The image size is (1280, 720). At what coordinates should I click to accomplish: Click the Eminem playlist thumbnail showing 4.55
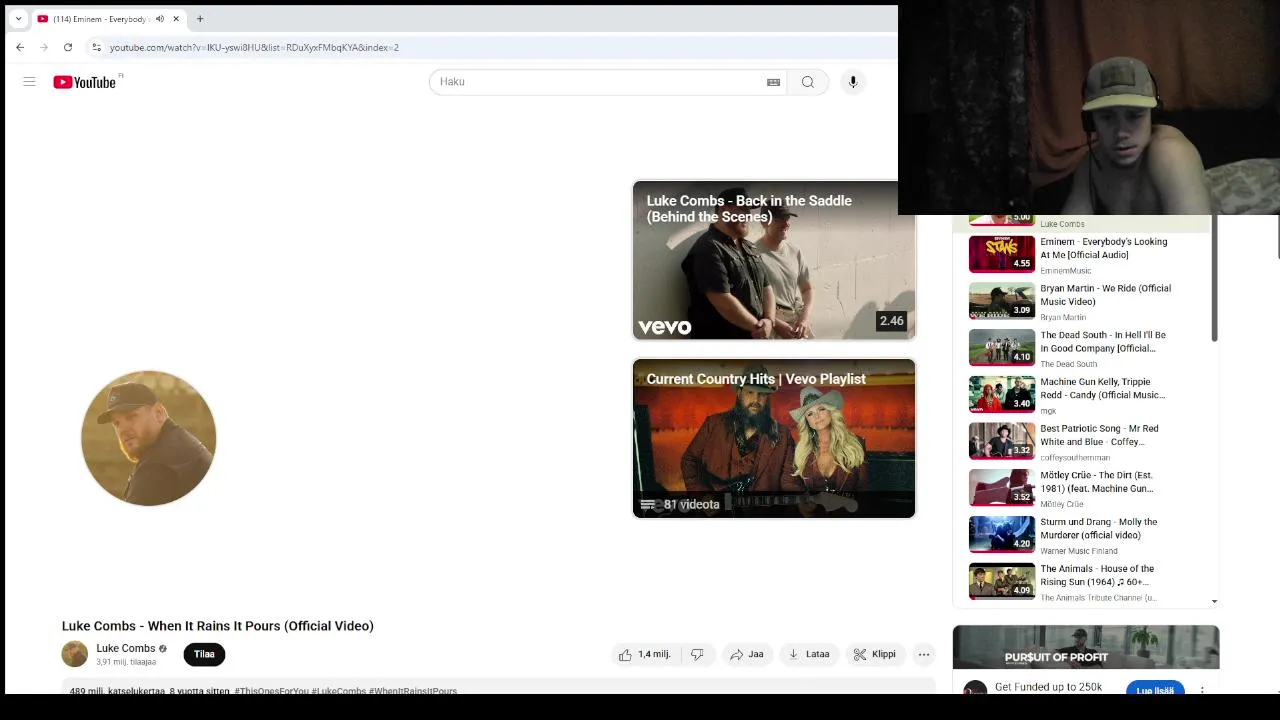pyautogui.click(x=1002, y=254)
